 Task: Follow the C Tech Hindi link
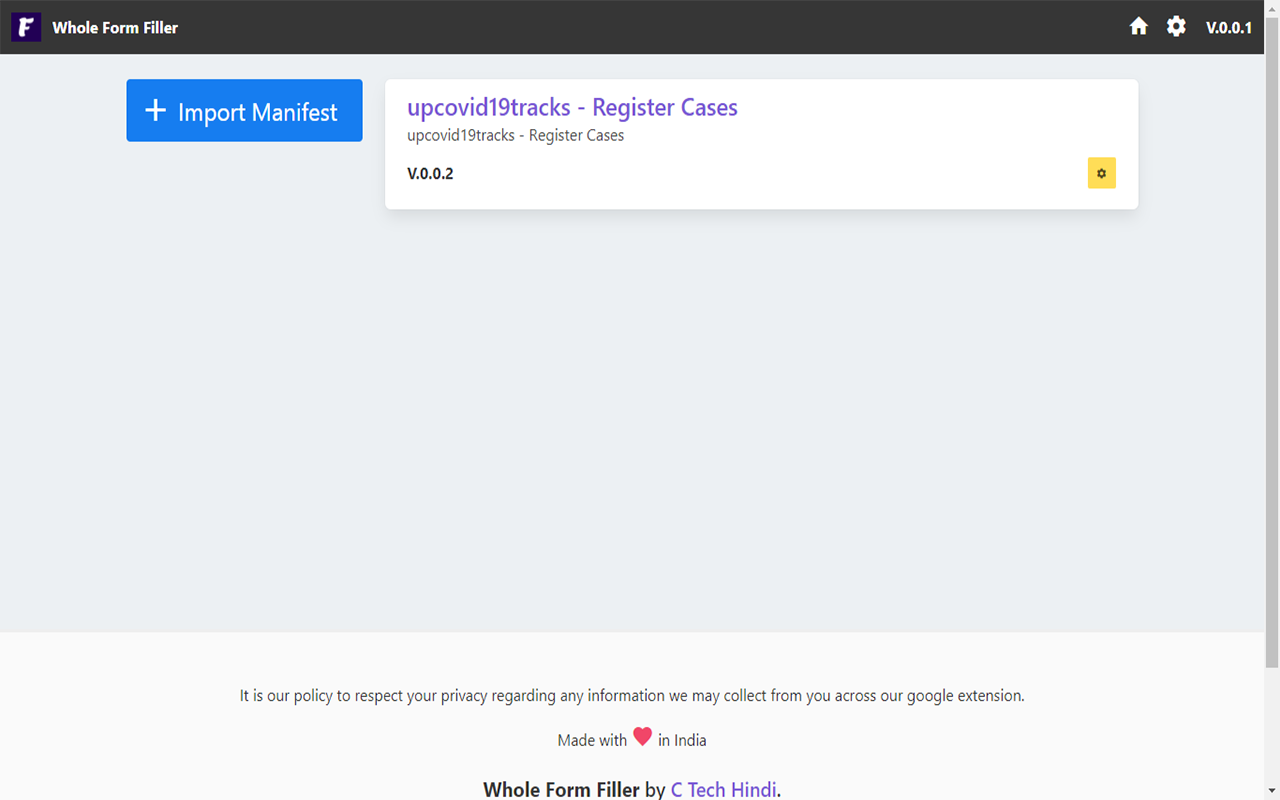click(723, 789)
